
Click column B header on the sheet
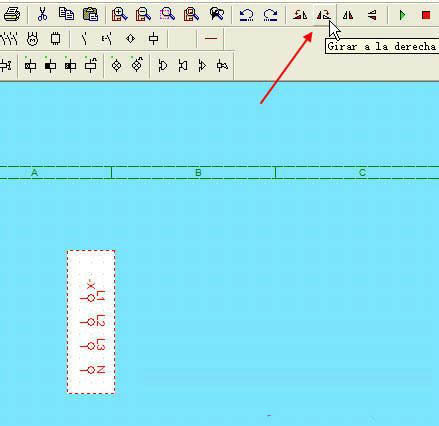tap(198, 173)
